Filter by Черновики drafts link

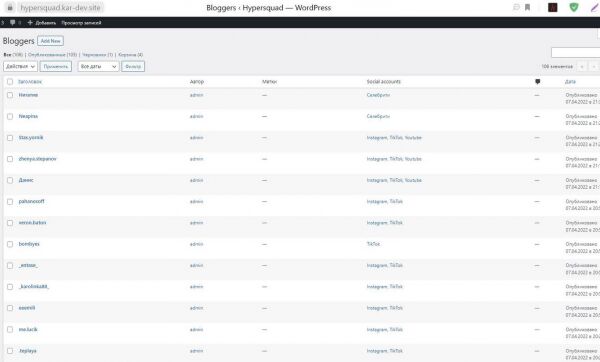98,55
